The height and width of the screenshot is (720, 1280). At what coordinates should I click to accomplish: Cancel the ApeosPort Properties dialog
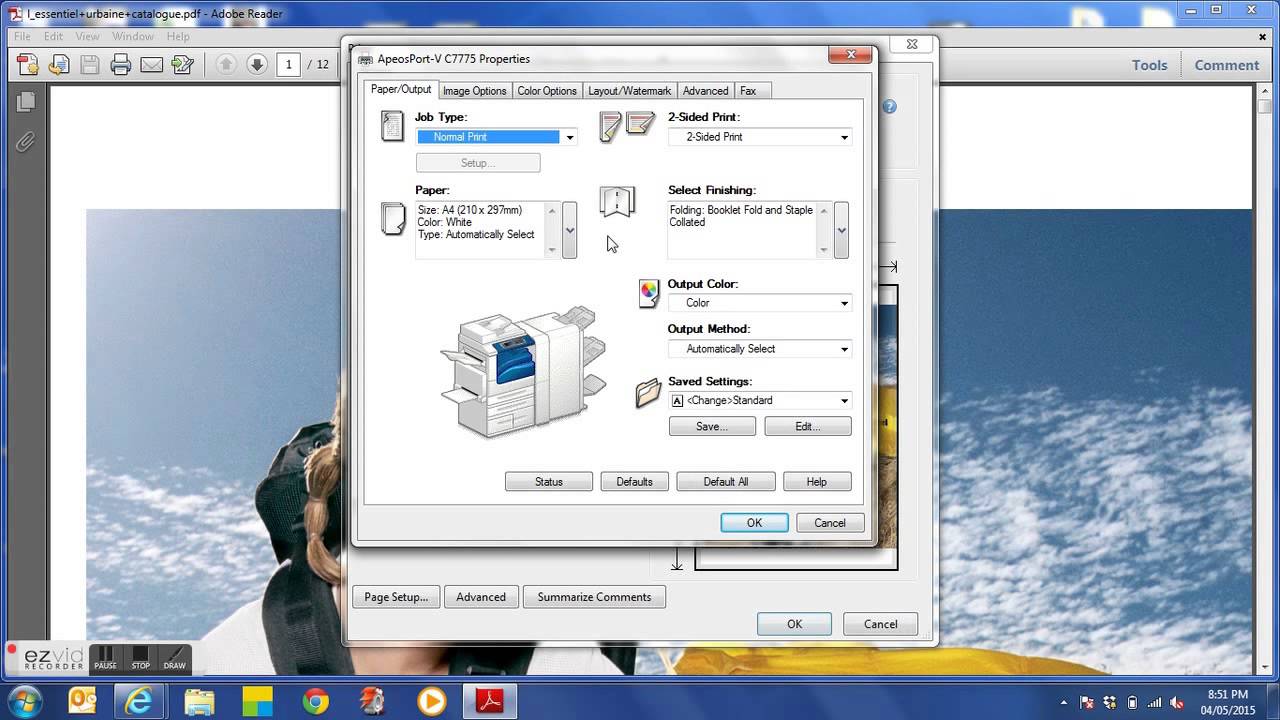tap(830, 523)
